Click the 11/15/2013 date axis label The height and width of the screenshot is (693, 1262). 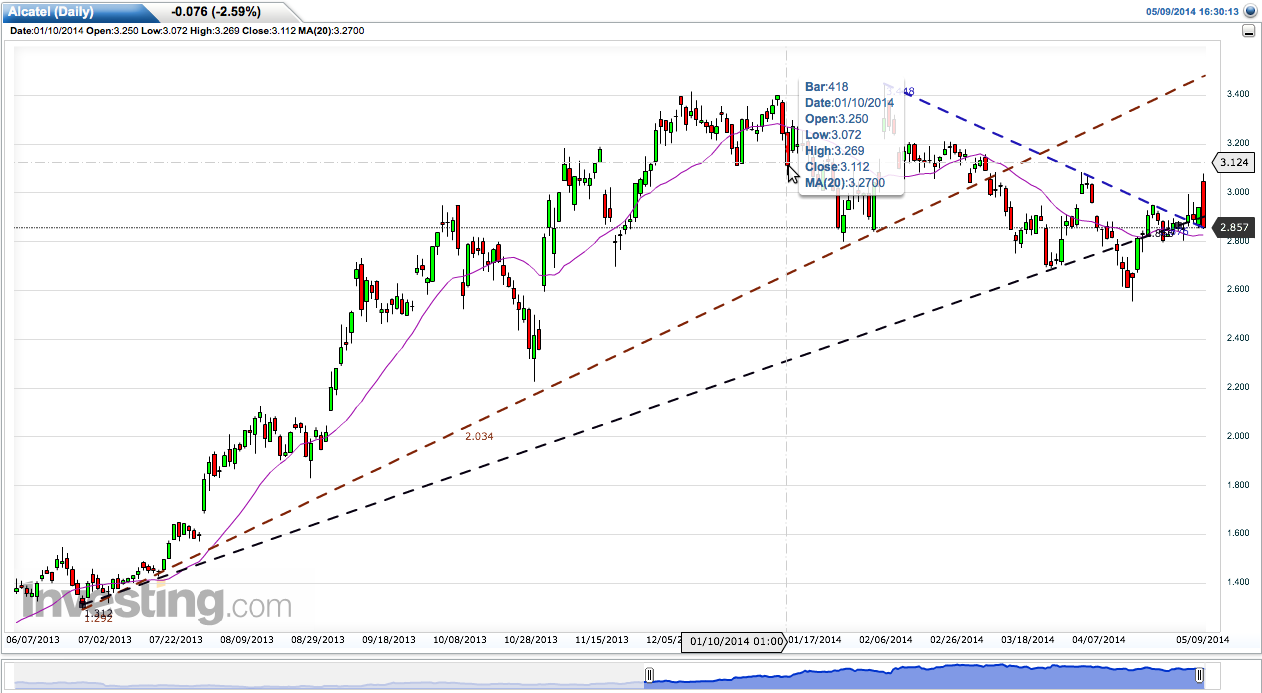tap(603, 639)
